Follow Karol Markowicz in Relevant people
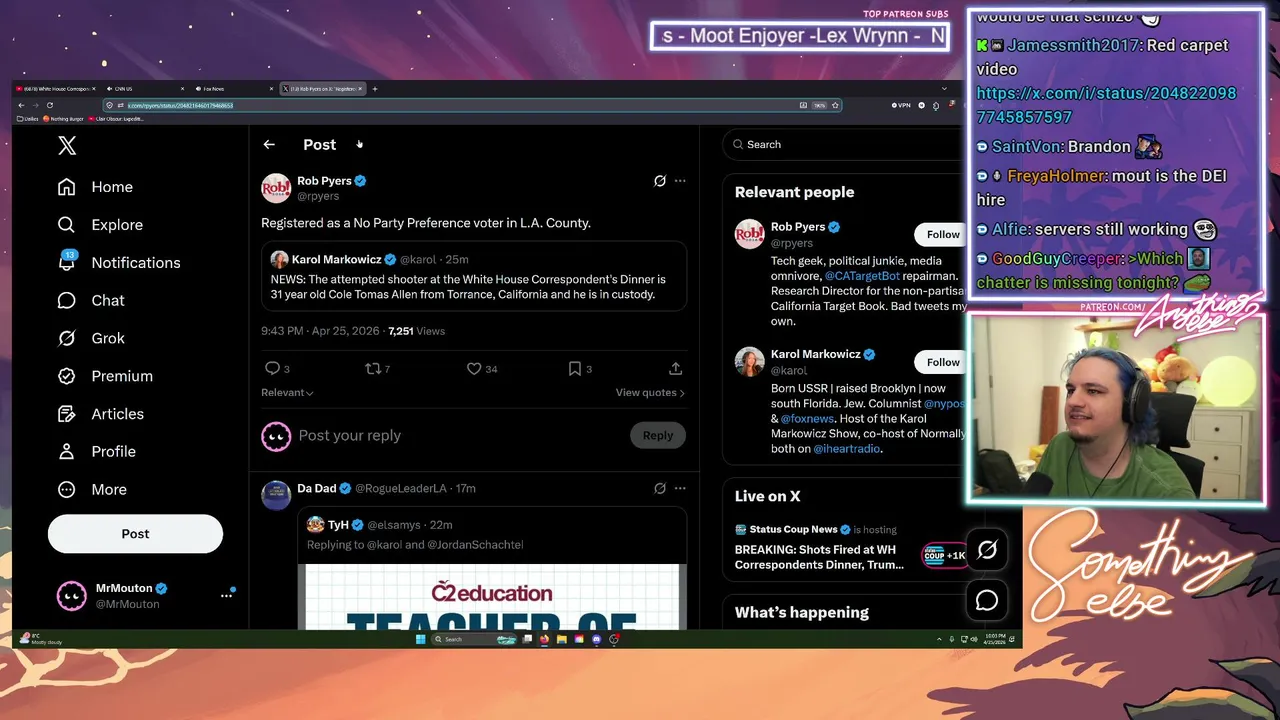The width and height of the screenshot is (1280, 720). 942,363
